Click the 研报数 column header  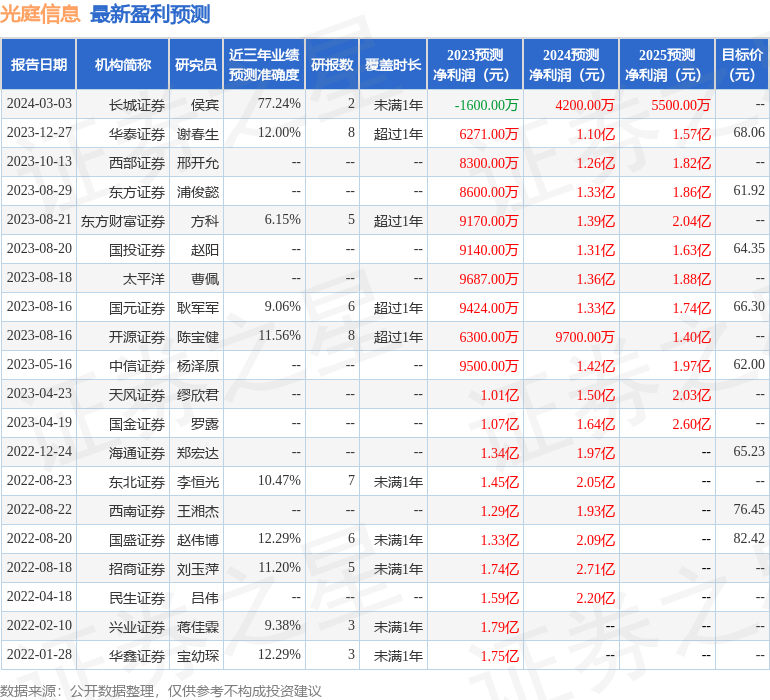[x=332, y=65]
